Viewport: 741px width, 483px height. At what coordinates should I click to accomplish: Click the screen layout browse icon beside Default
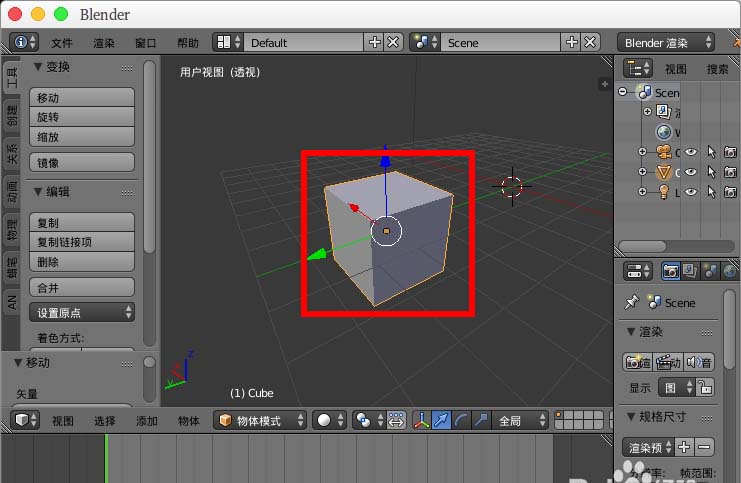click(x=228, y=43)
